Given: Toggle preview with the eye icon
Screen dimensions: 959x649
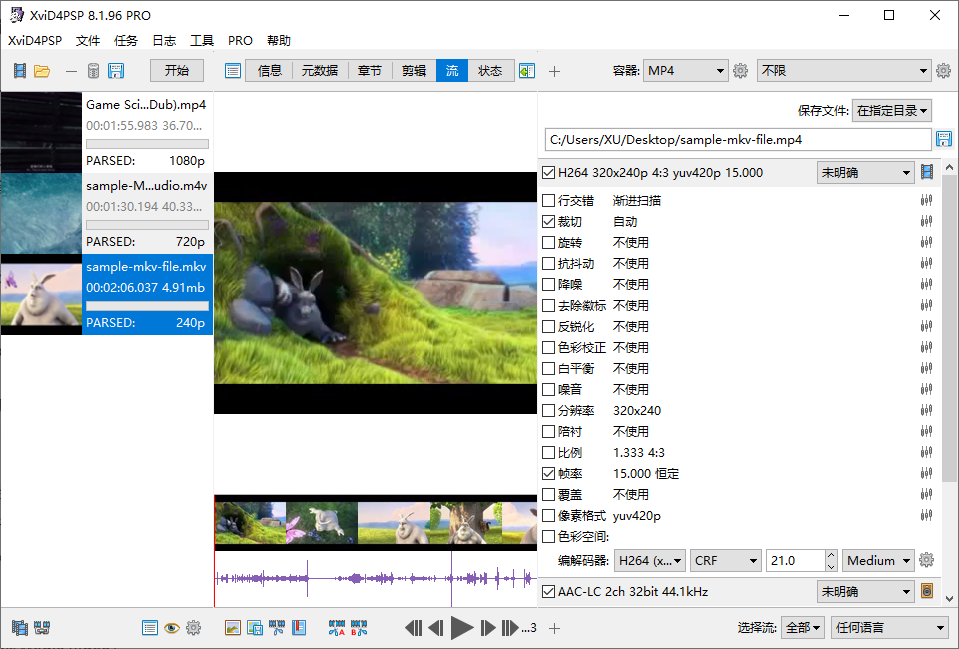Looking at the screenshot, I should click(x=171, y=627).
